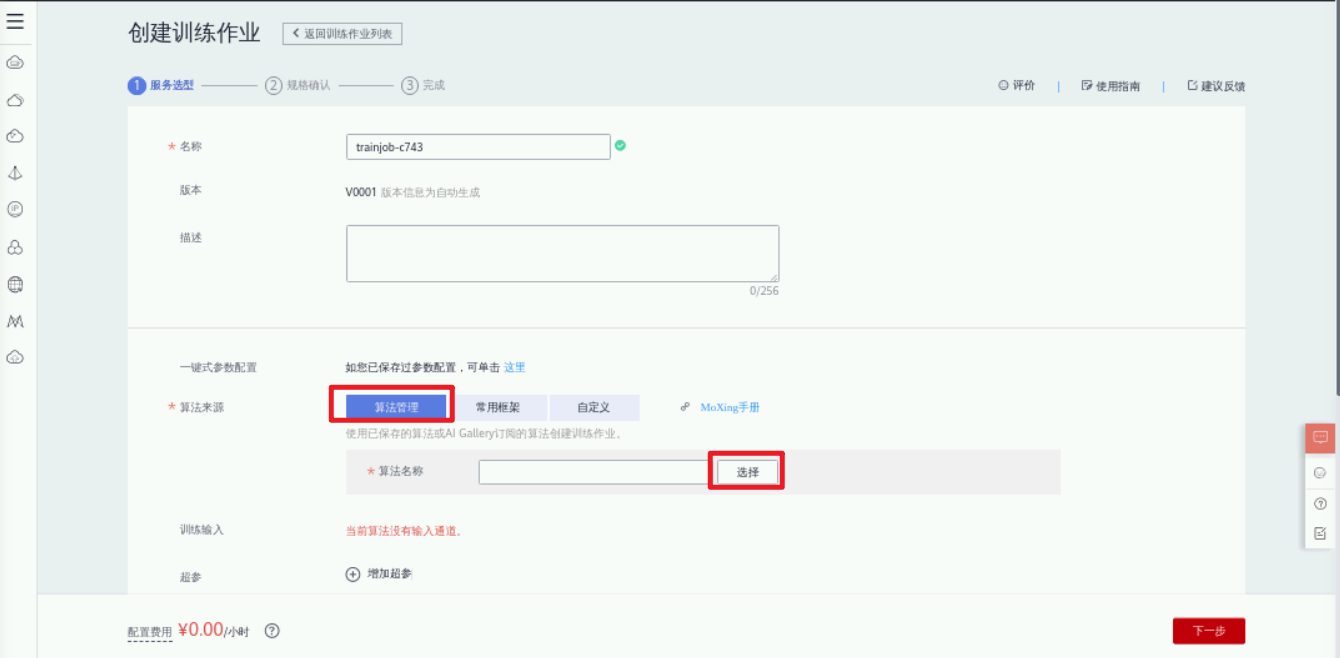Click the smiley face floating icon
The width and height of the screenshot is (1340, 658).
[x=1320, y=473]
